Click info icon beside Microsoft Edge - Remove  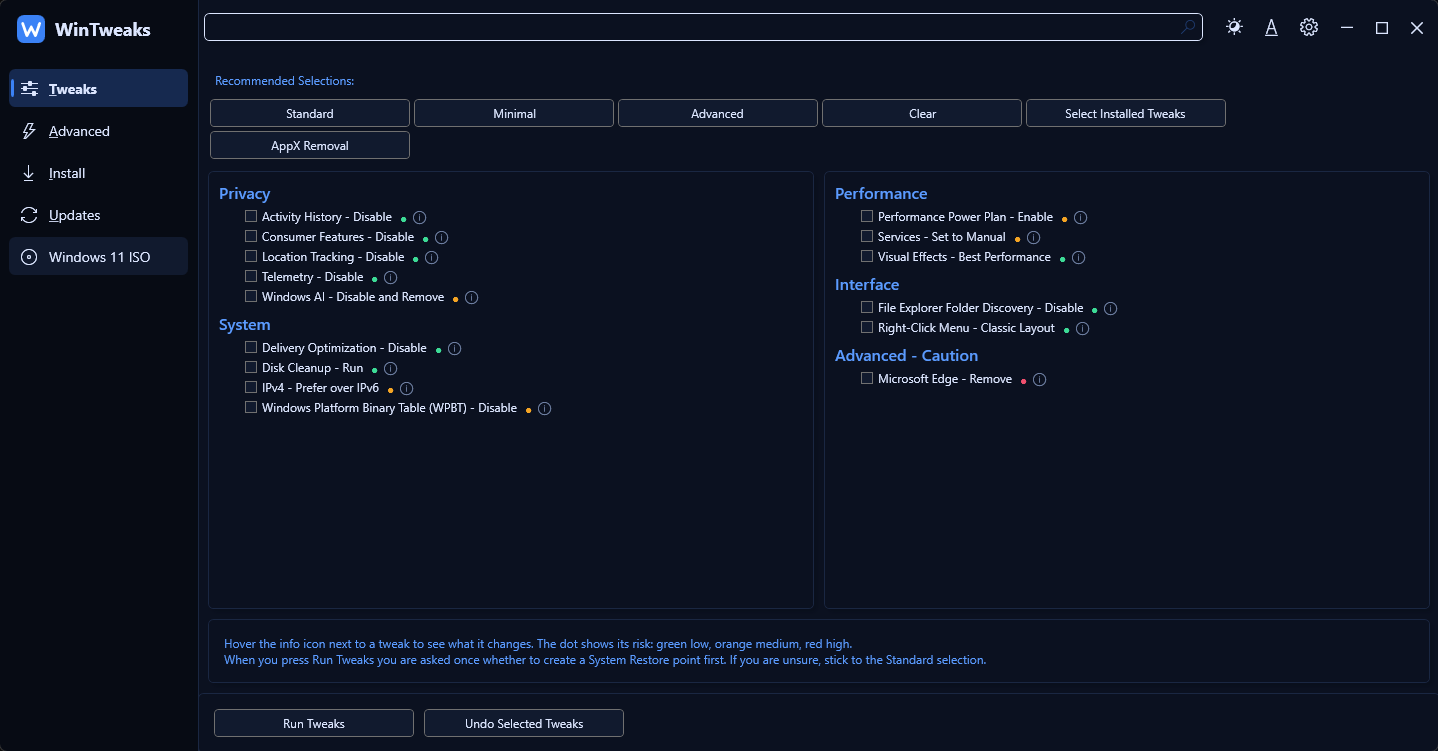1039,380
